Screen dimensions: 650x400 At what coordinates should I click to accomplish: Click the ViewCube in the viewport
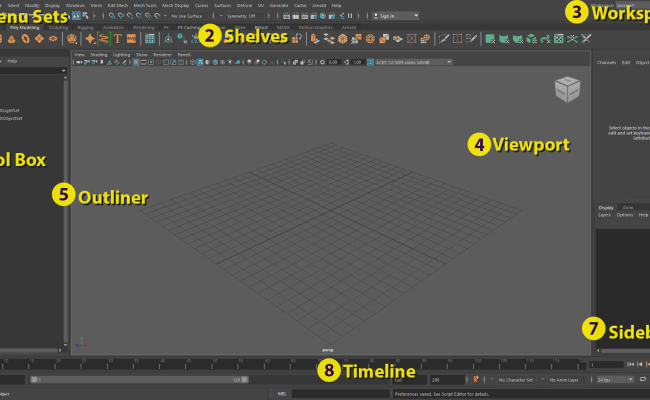(x=568, y=89)
